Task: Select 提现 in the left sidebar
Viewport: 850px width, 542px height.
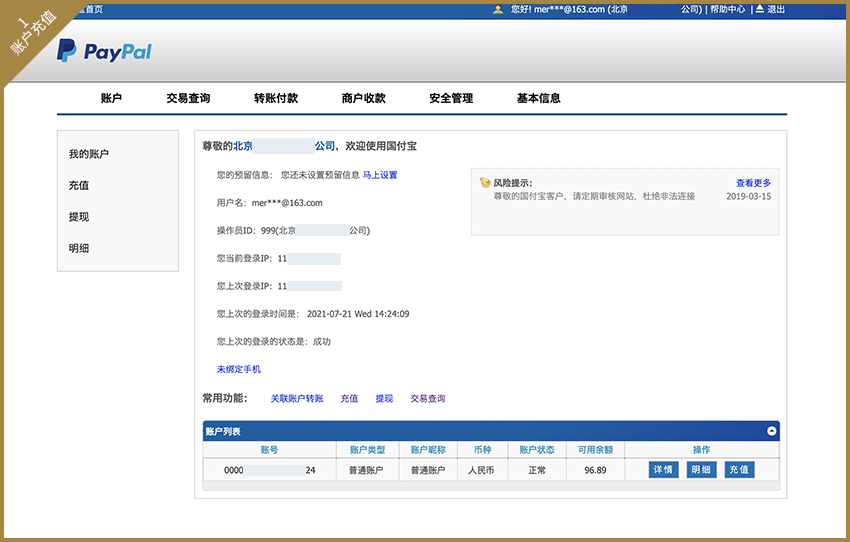Action: tap(79, 217)
